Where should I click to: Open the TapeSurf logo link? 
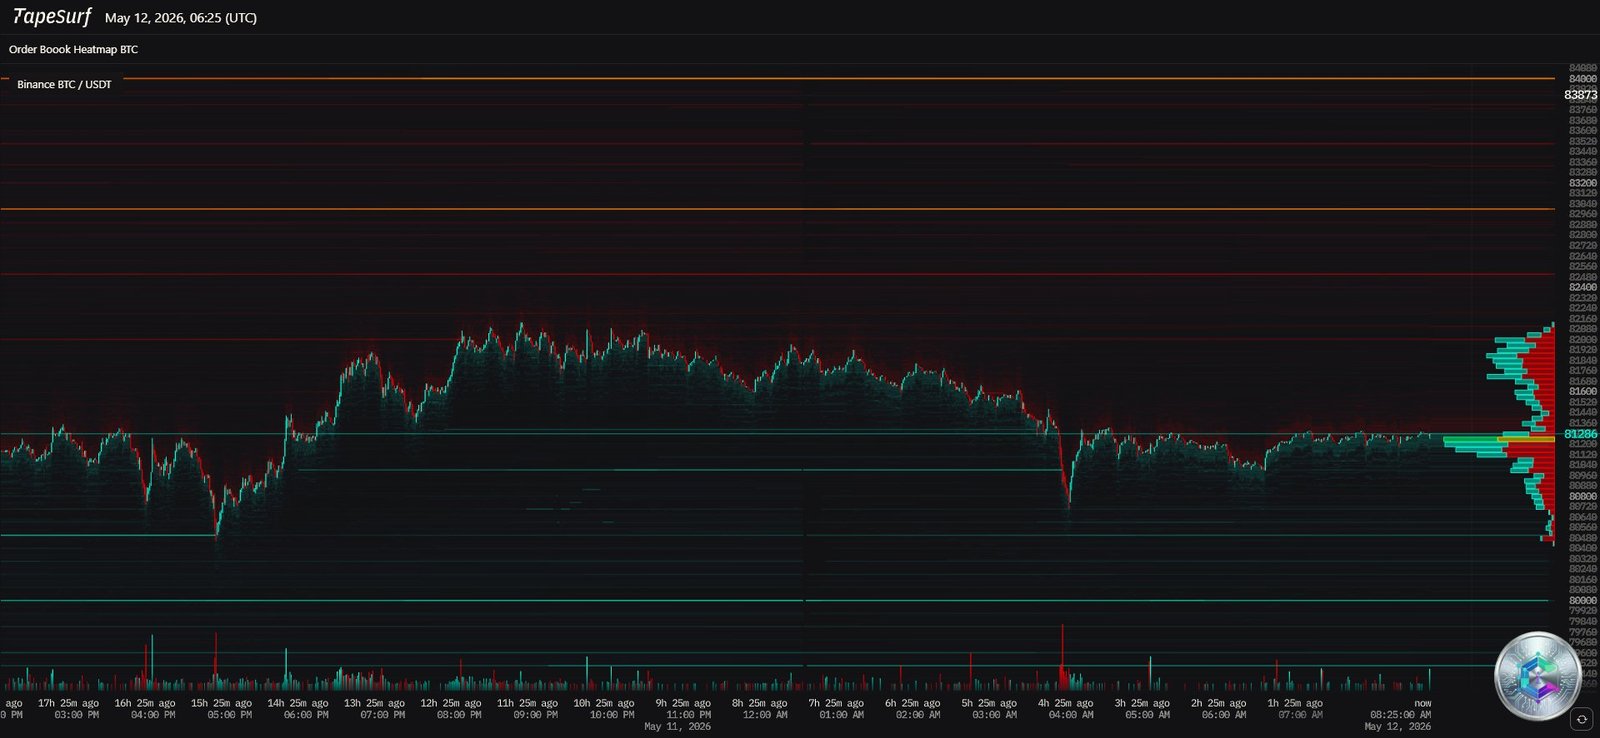[52, 17]
